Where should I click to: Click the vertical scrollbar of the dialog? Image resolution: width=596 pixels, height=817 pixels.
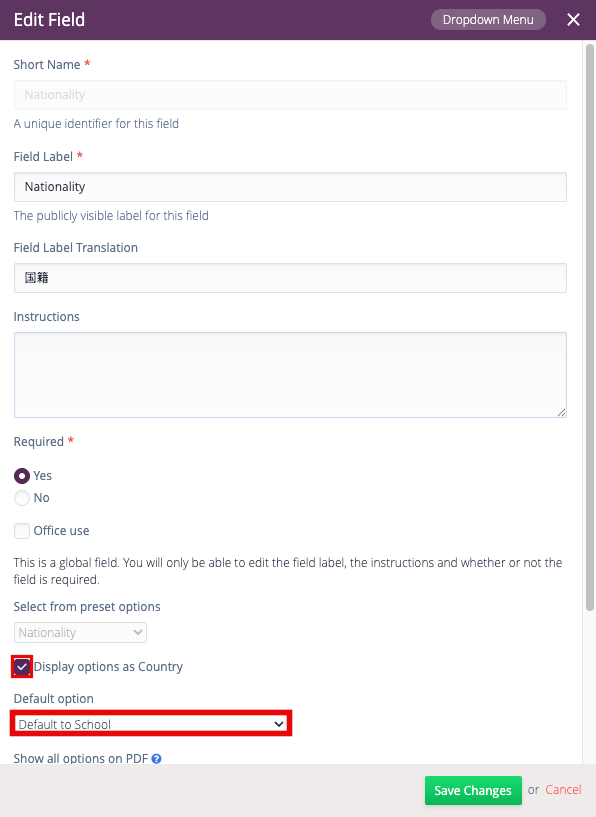[x=590, y=327]
